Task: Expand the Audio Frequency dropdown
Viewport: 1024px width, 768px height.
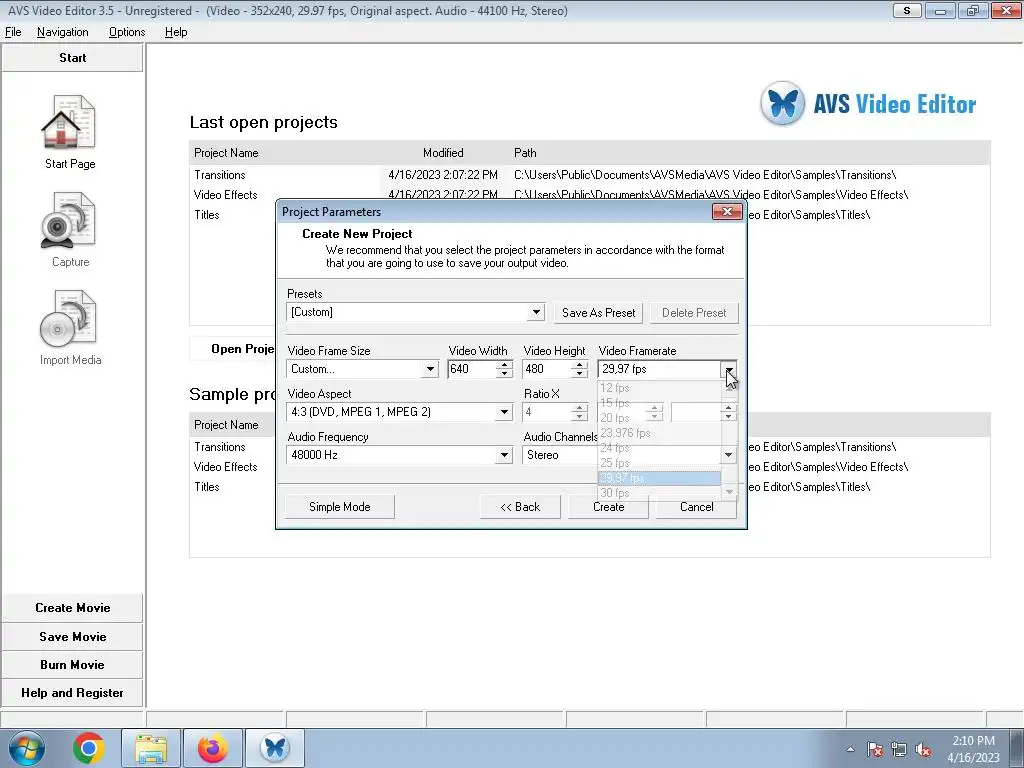Action: pyautogui.click(x=504, y=455)
